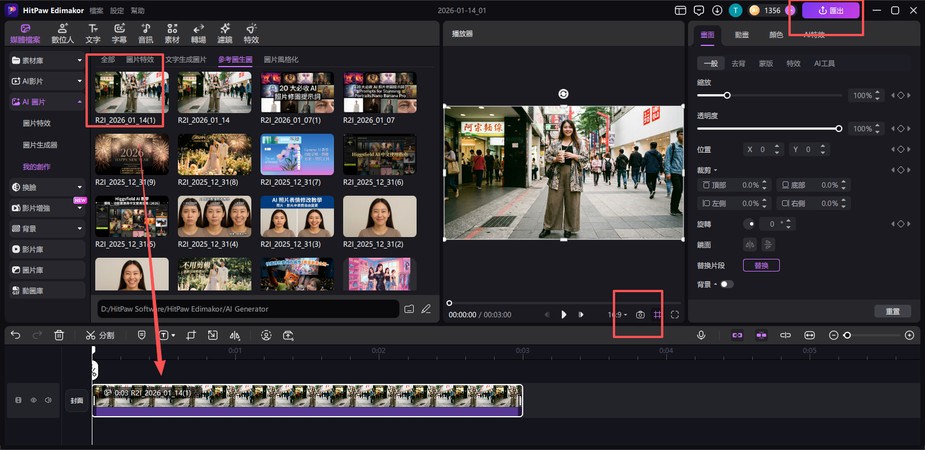Click the delete trash icon in the timeline toolbar
Image resolution: width=925 pixels, height=450 pixels.
(59, 335)
